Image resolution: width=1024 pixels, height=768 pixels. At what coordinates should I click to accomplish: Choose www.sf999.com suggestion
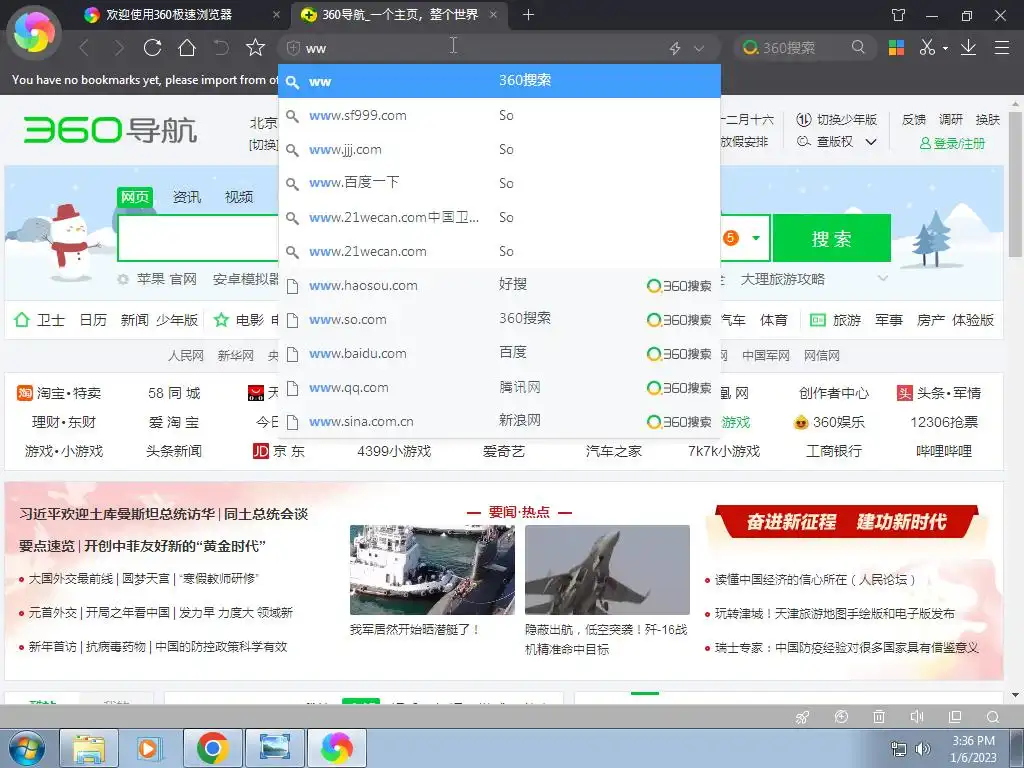tap(500, 116)
